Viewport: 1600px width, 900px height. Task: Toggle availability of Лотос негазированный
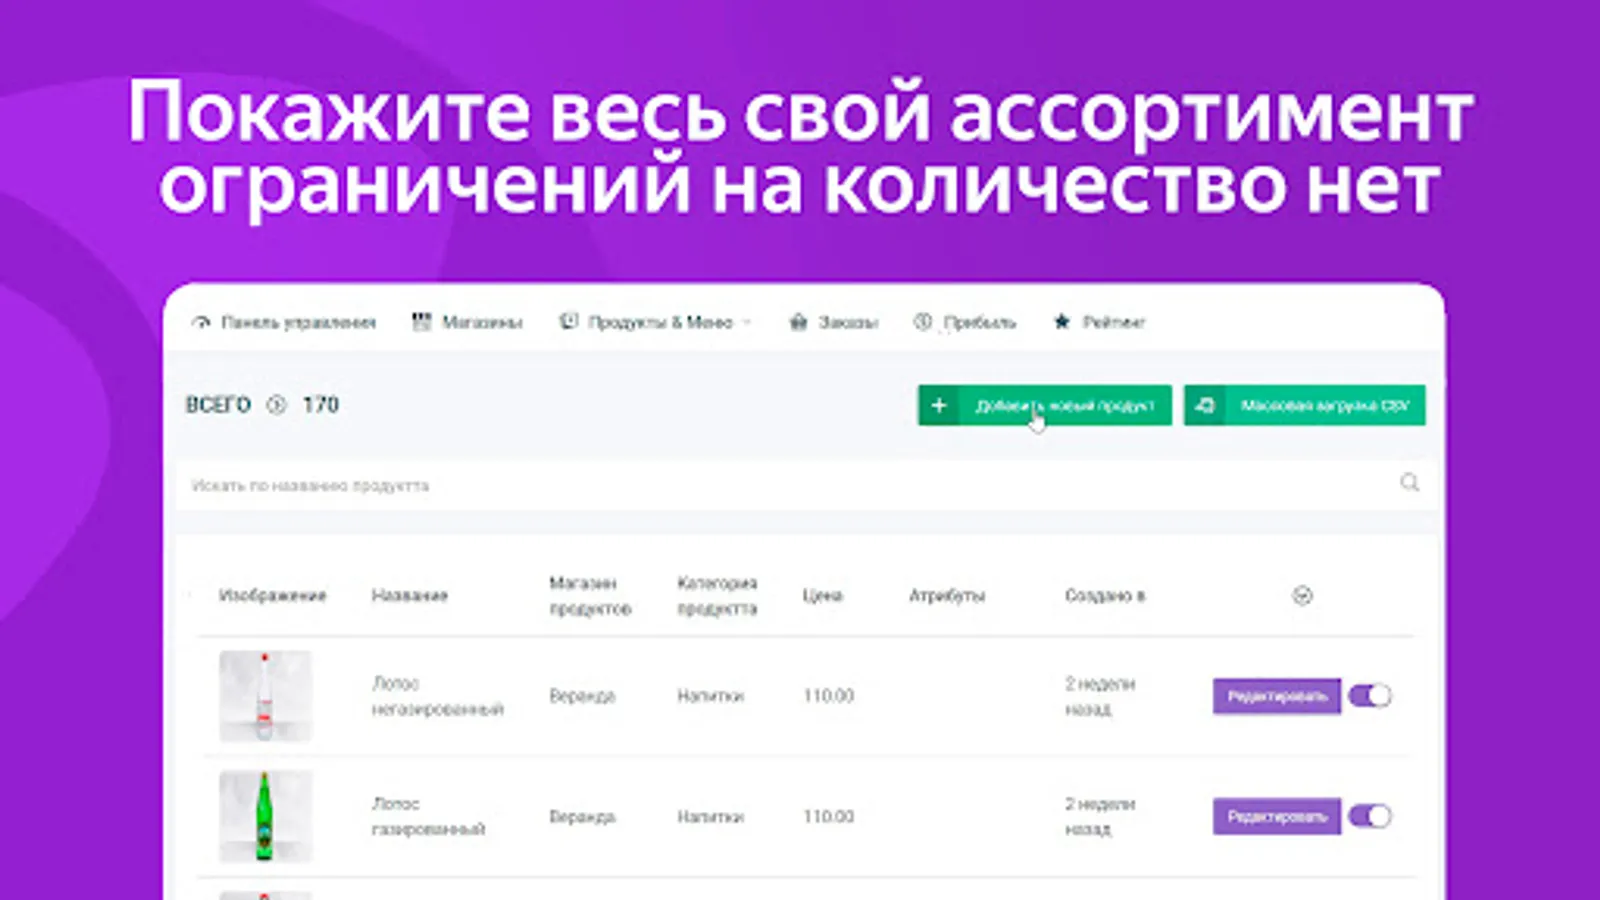tap(1370, 696)
